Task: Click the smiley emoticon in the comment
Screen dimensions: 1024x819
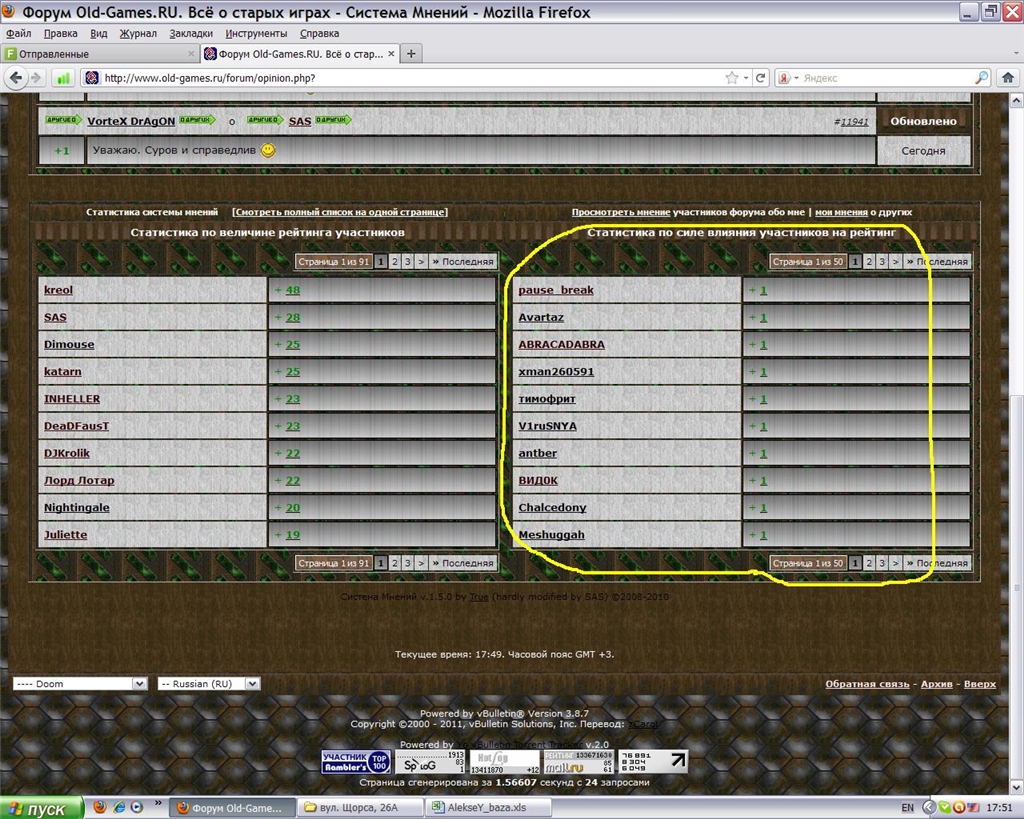Action: pos(268,150)
